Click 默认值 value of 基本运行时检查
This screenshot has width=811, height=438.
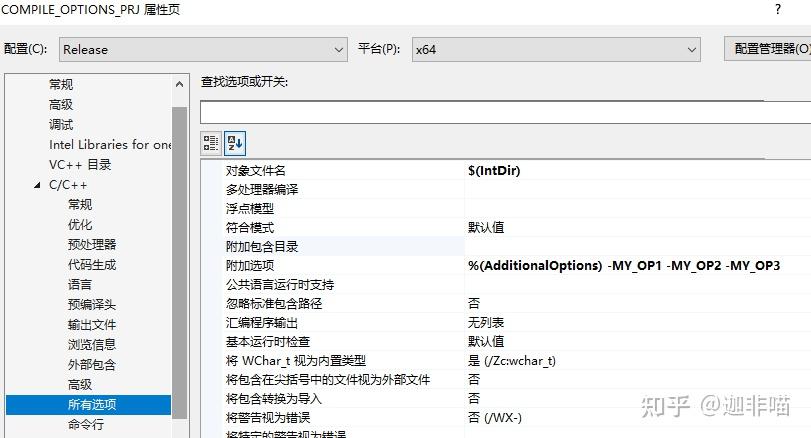click(486, 342)
